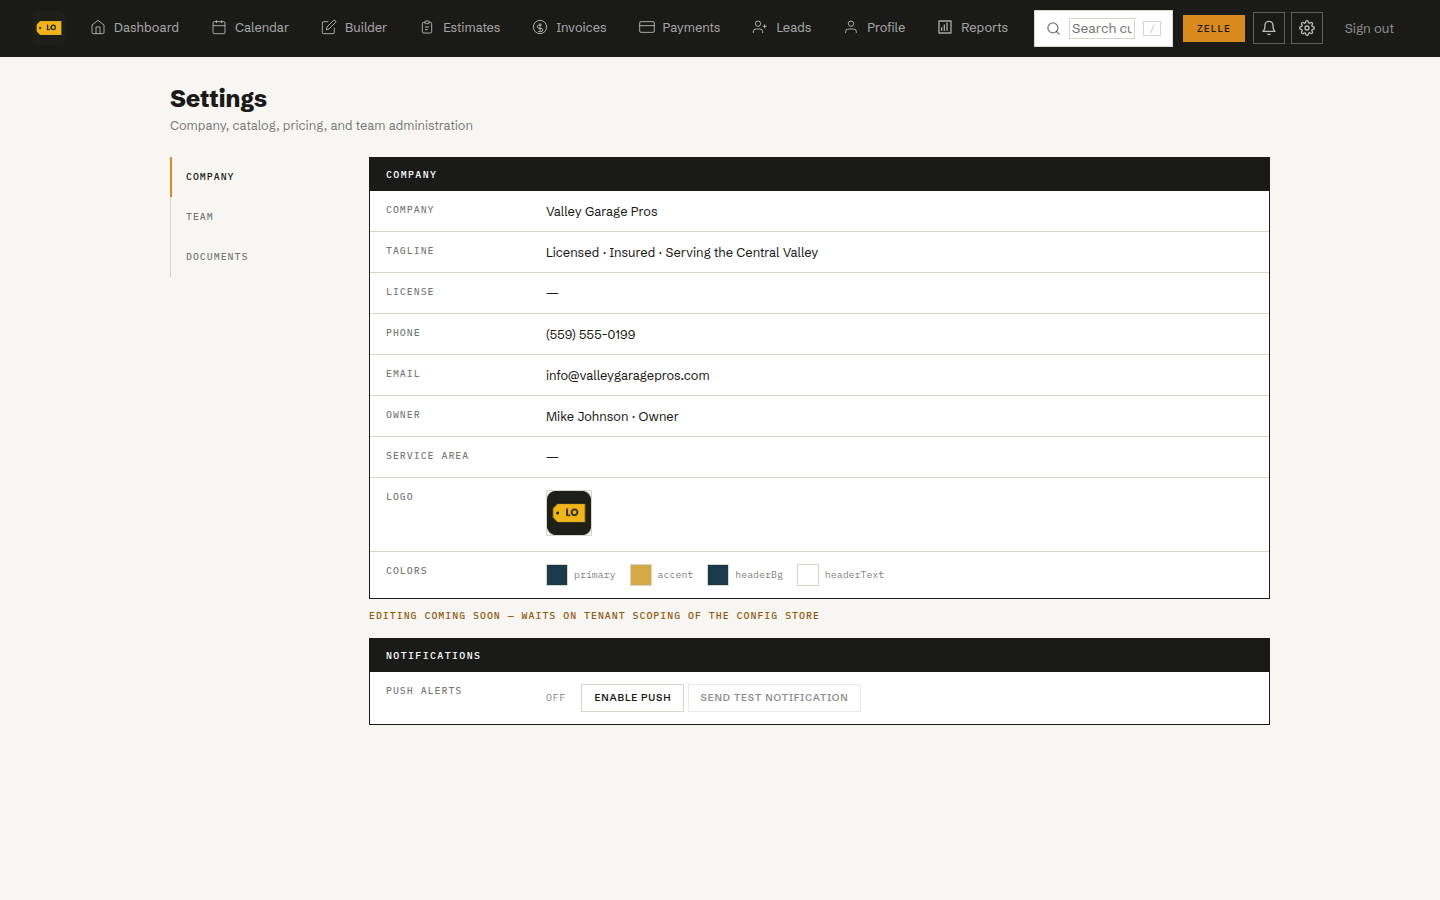Image resolution: width=1440 pixels, height=900 pixels.
Task: Click the accent color swatch
Action: click(641, 575)
